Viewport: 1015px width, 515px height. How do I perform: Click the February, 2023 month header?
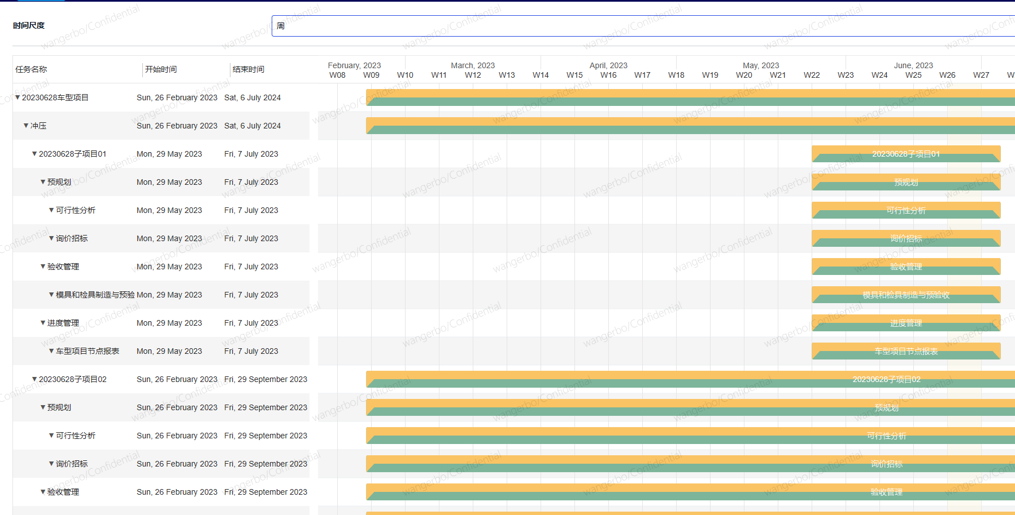(354, 65)
